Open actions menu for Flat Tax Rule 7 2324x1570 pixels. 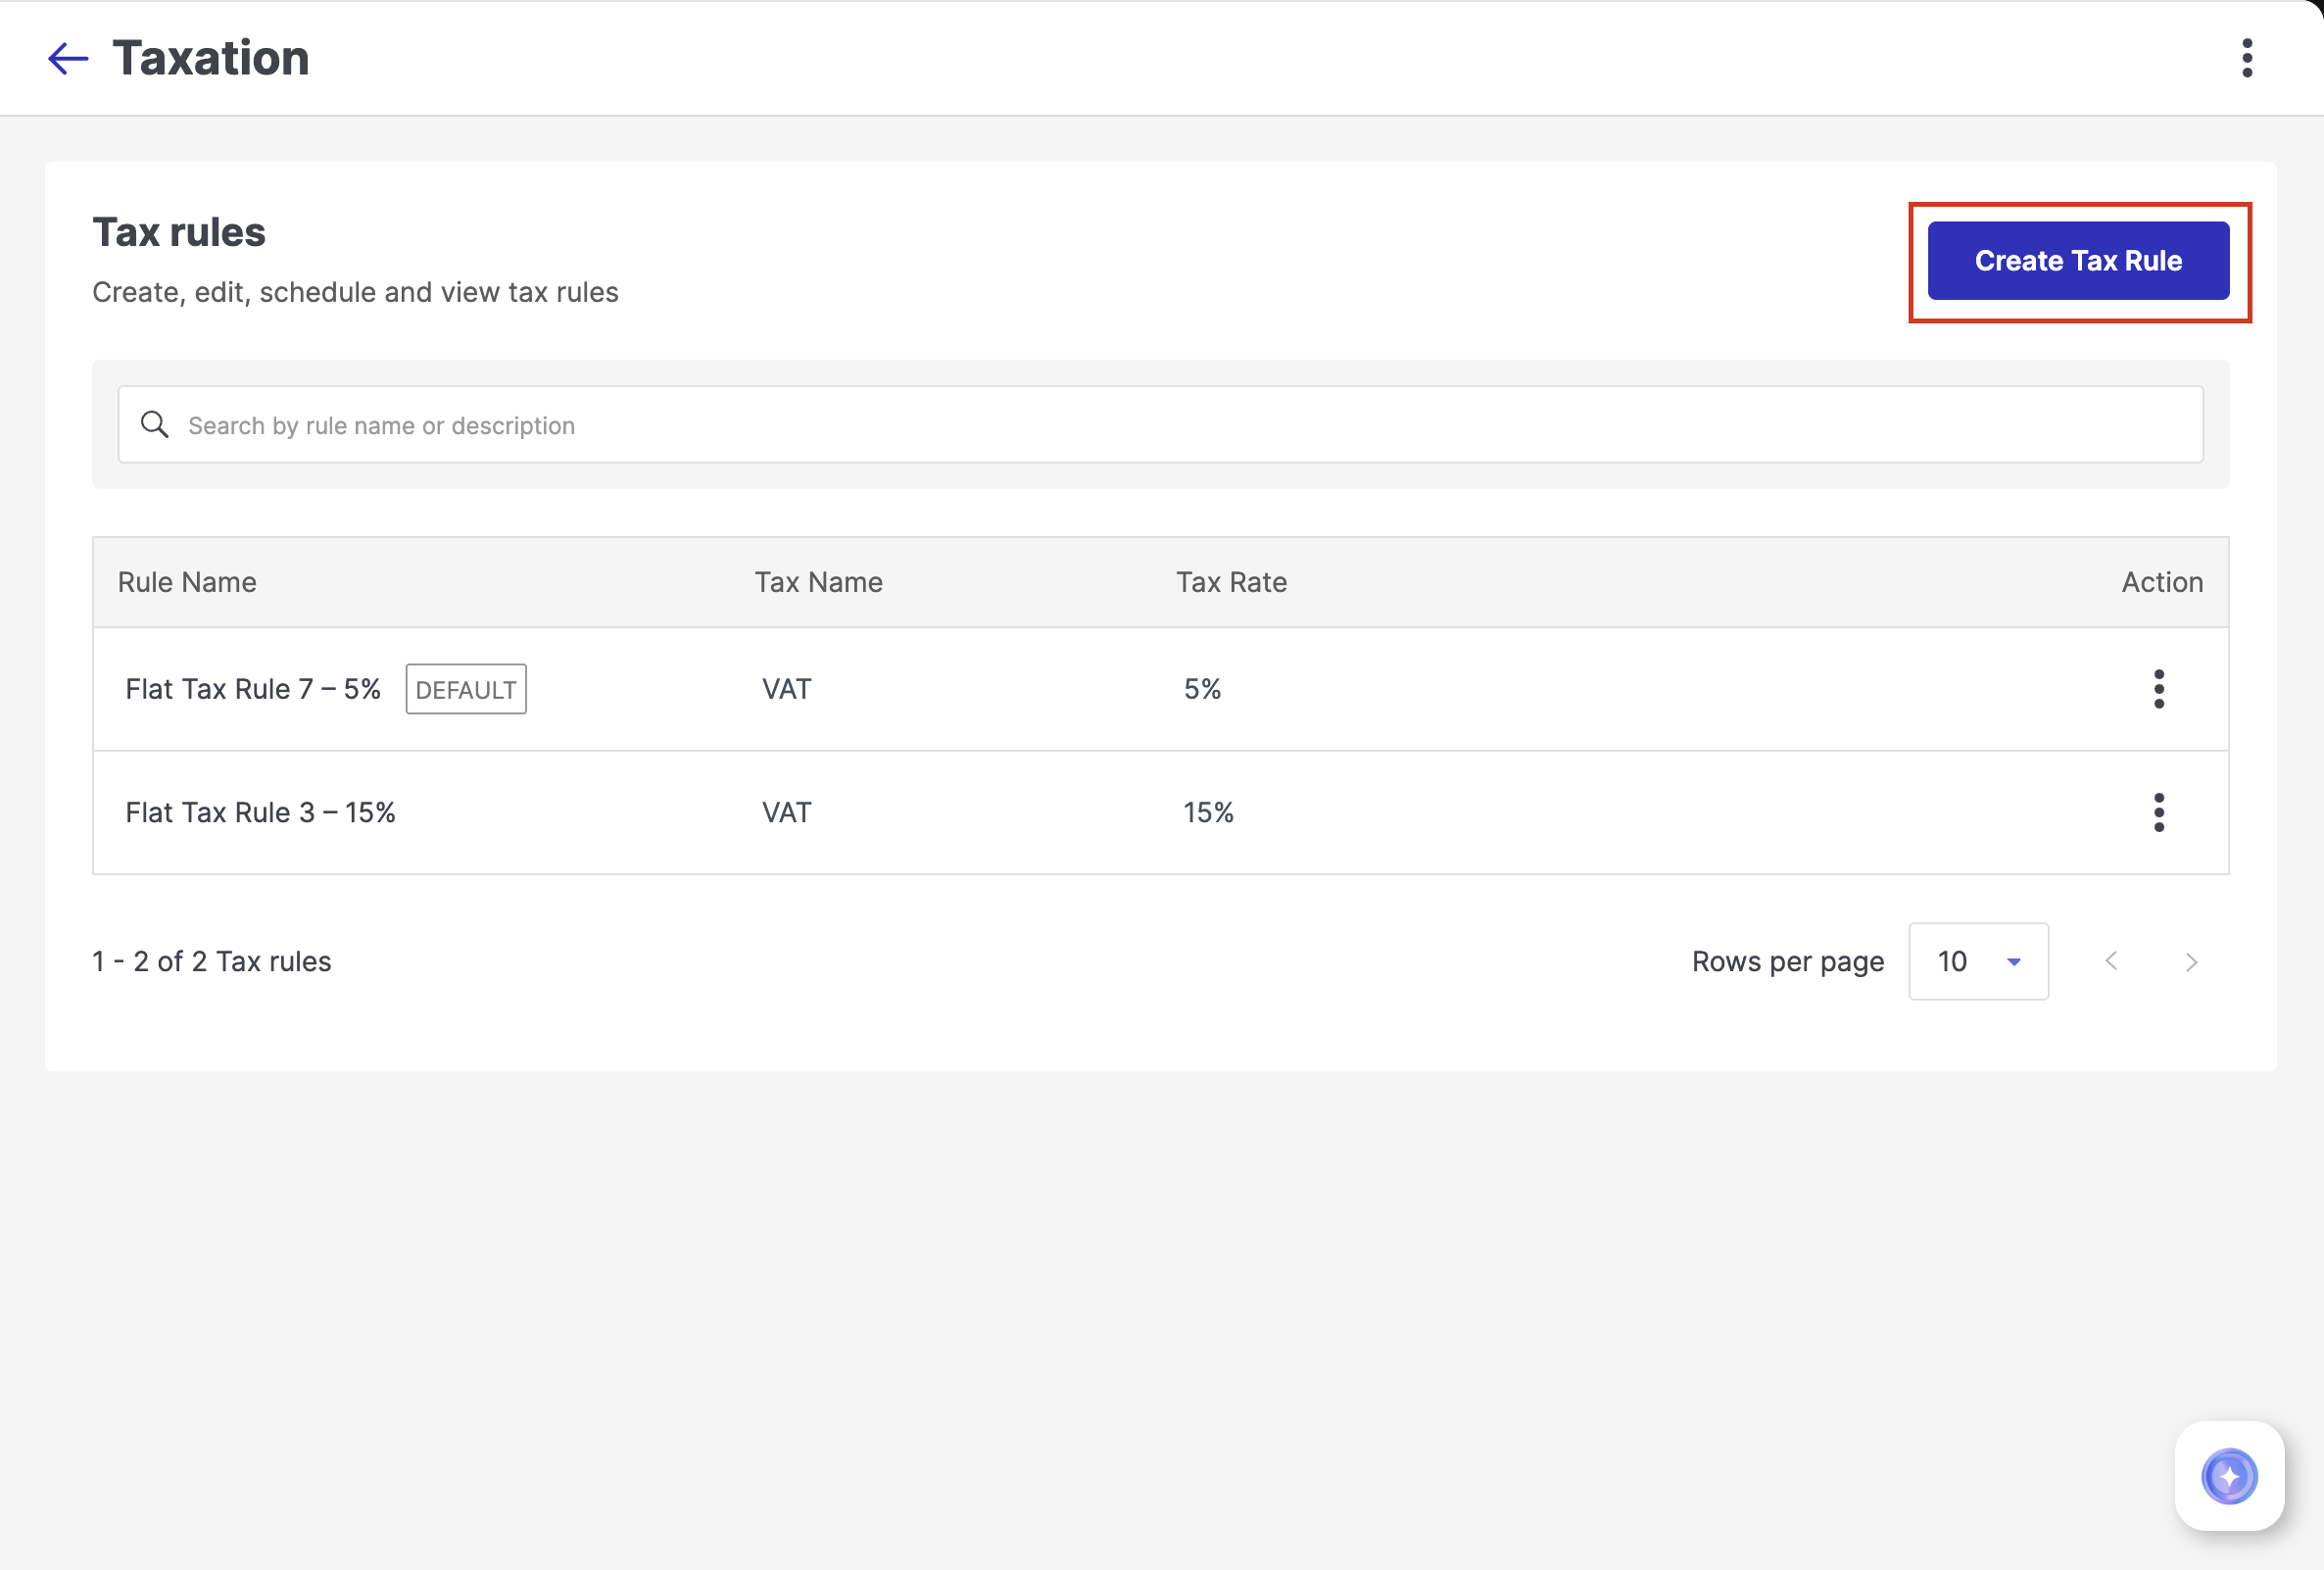[2159, 689]
